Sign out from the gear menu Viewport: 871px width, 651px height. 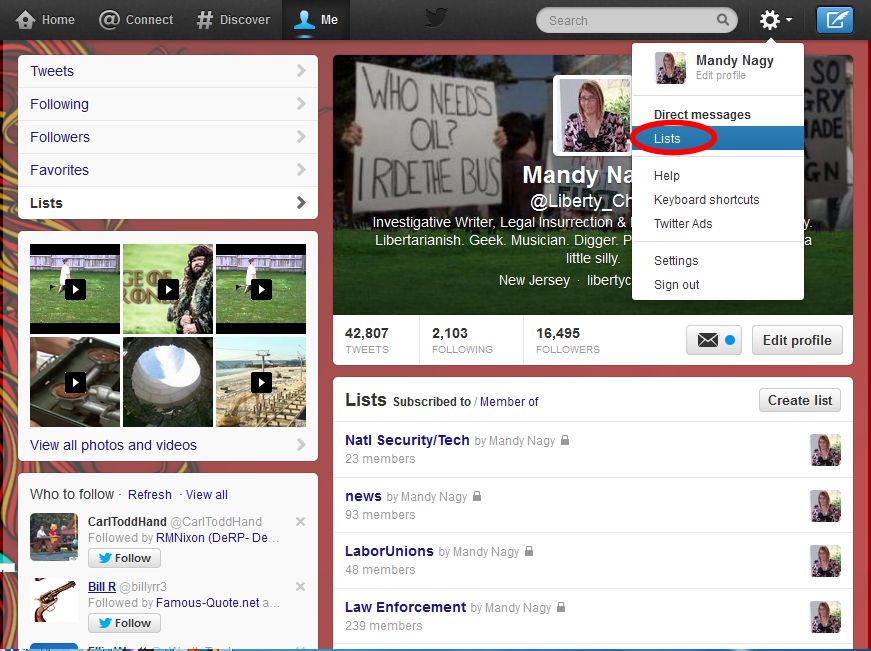pyautogui.click(x=677, y=284)
